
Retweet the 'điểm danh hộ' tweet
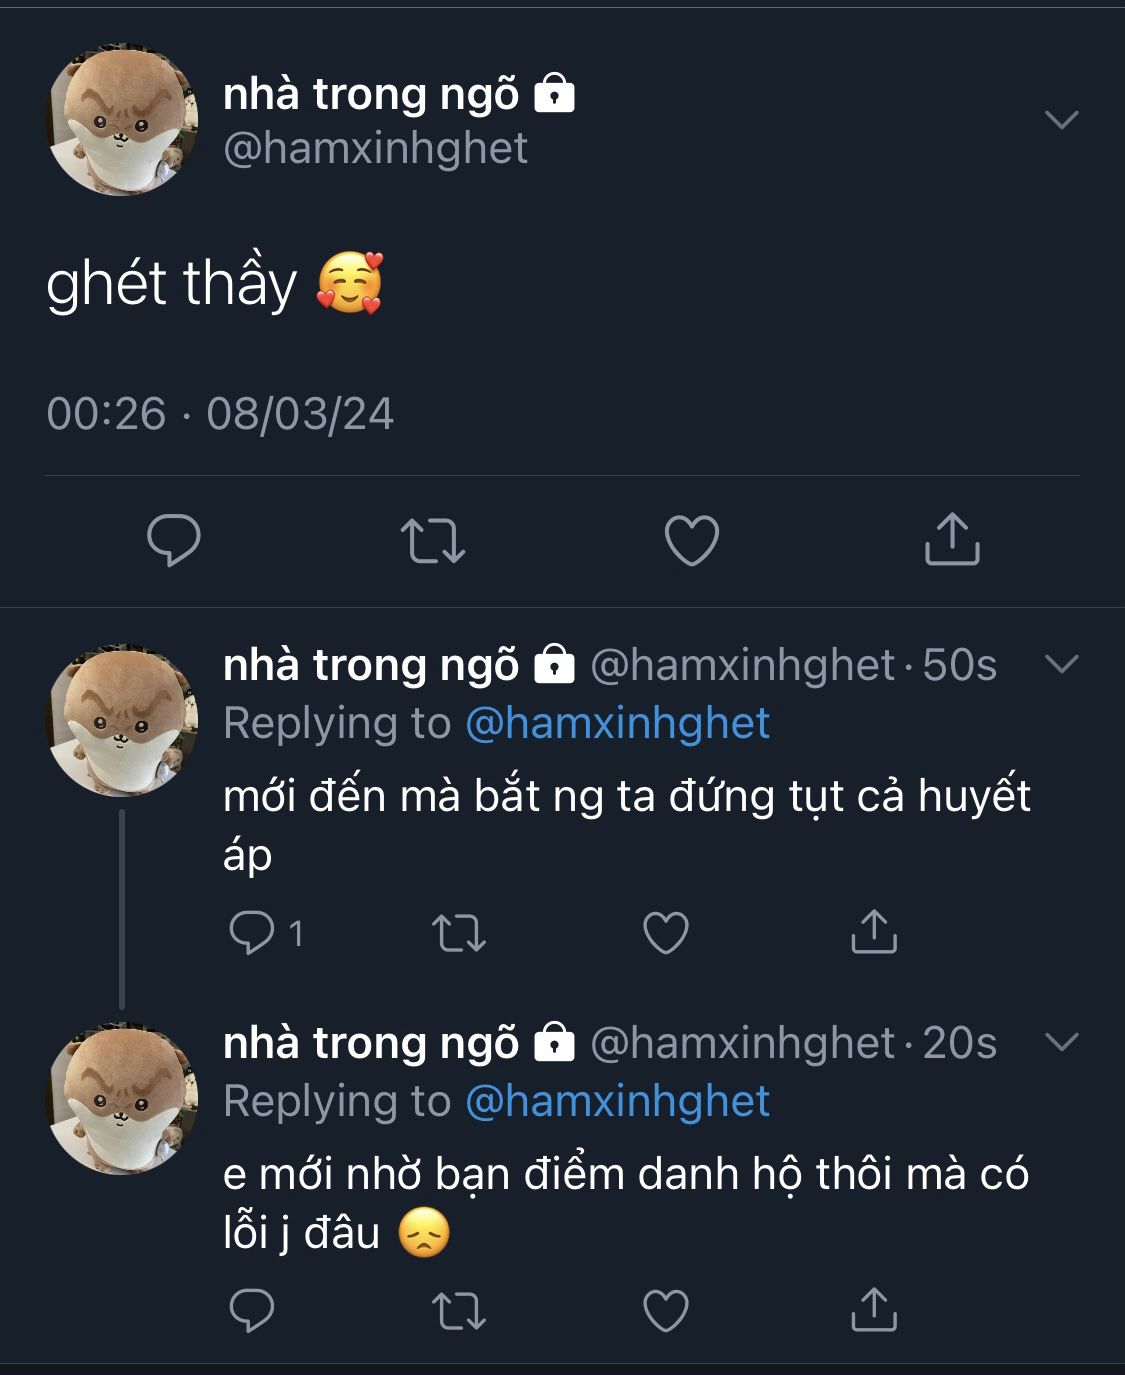459,1311
